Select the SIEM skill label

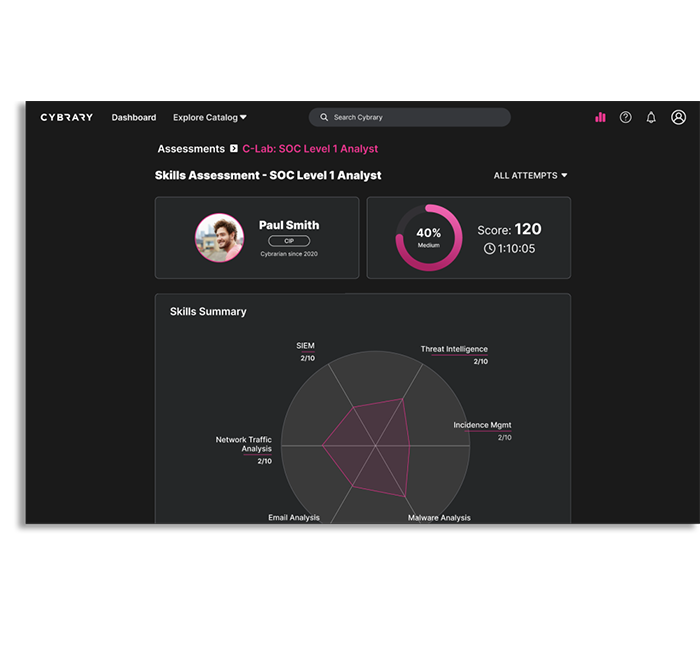[305, 346]
